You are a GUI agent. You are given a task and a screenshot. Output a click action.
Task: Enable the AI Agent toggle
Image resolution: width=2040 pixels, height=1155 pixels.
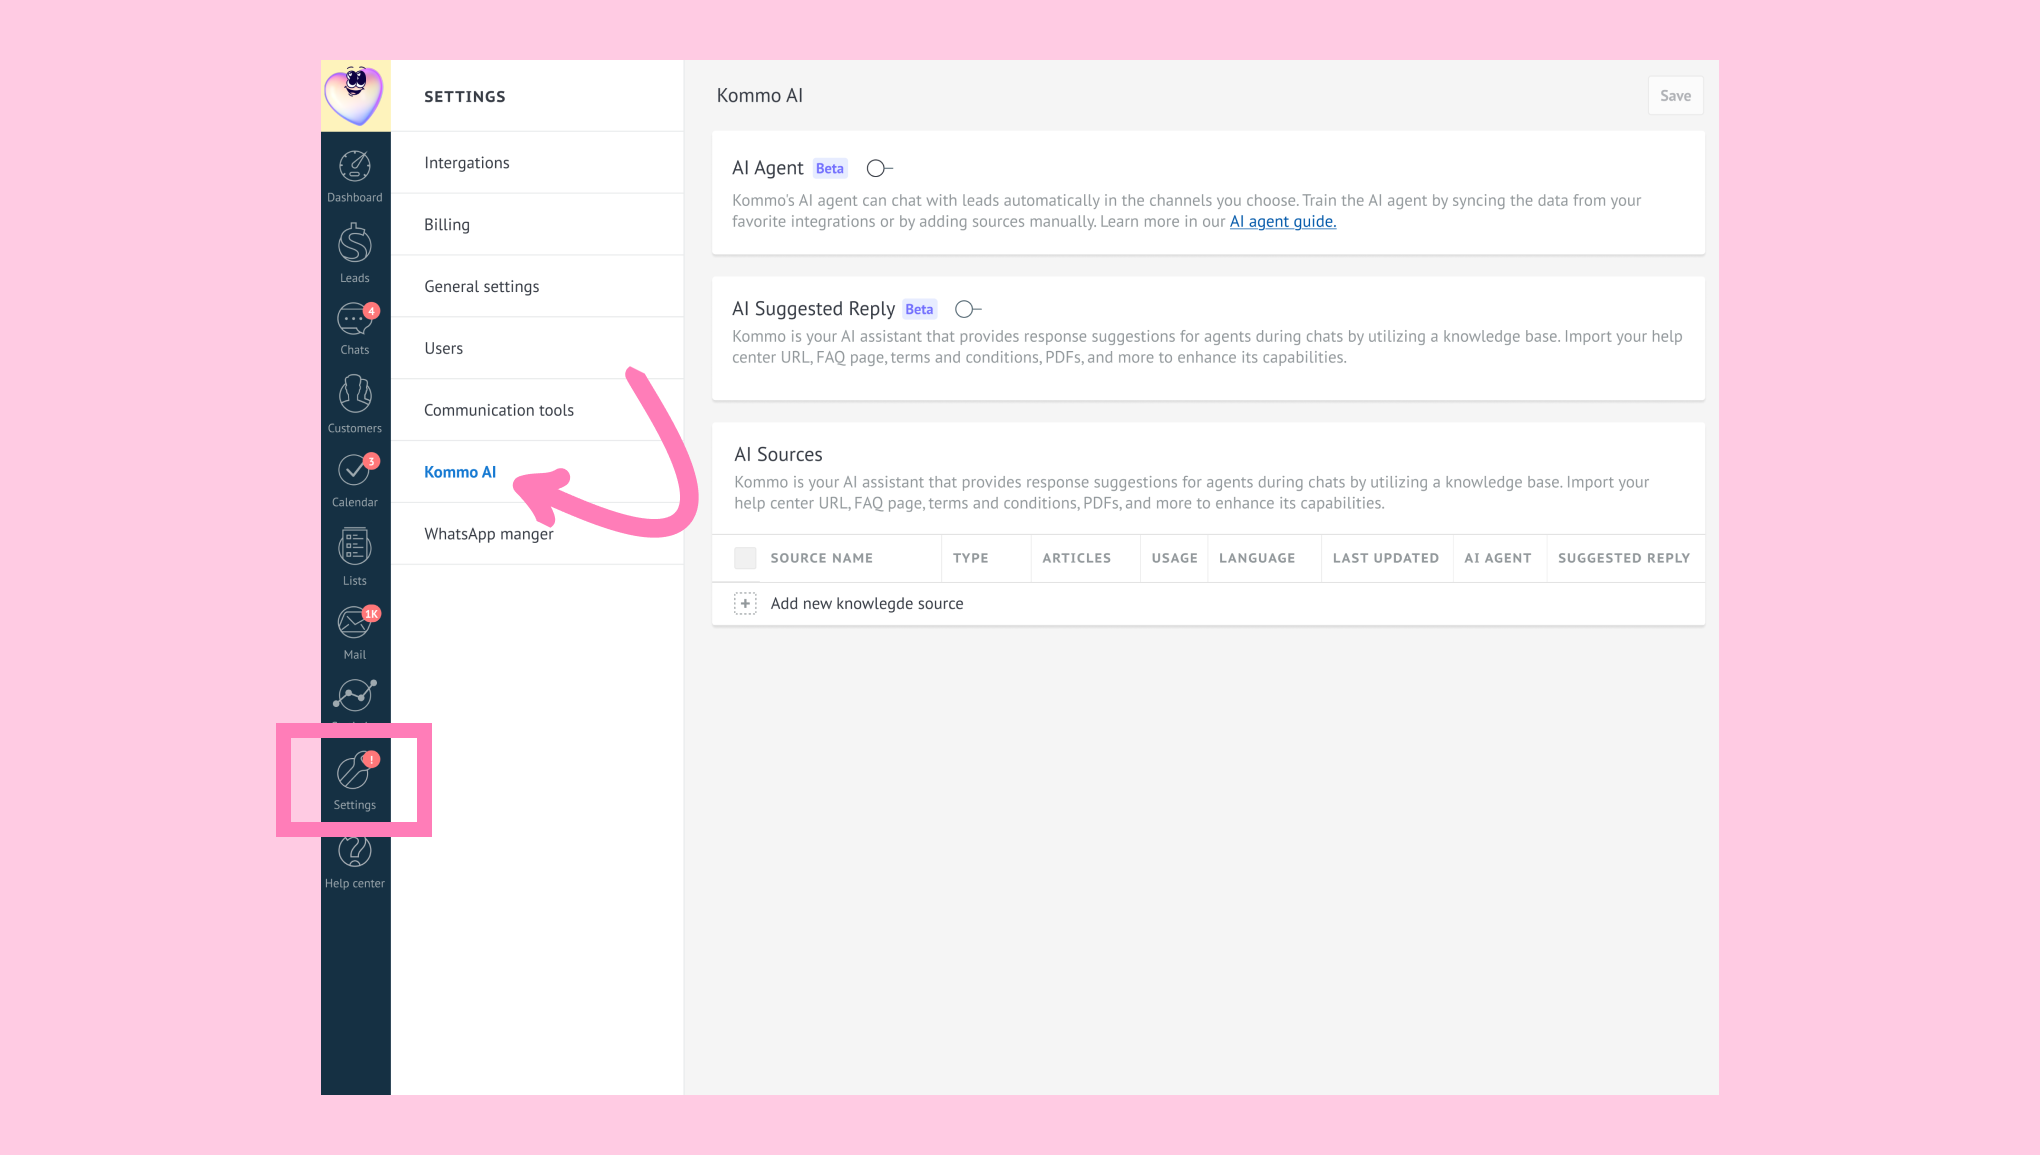coord(879,168)
